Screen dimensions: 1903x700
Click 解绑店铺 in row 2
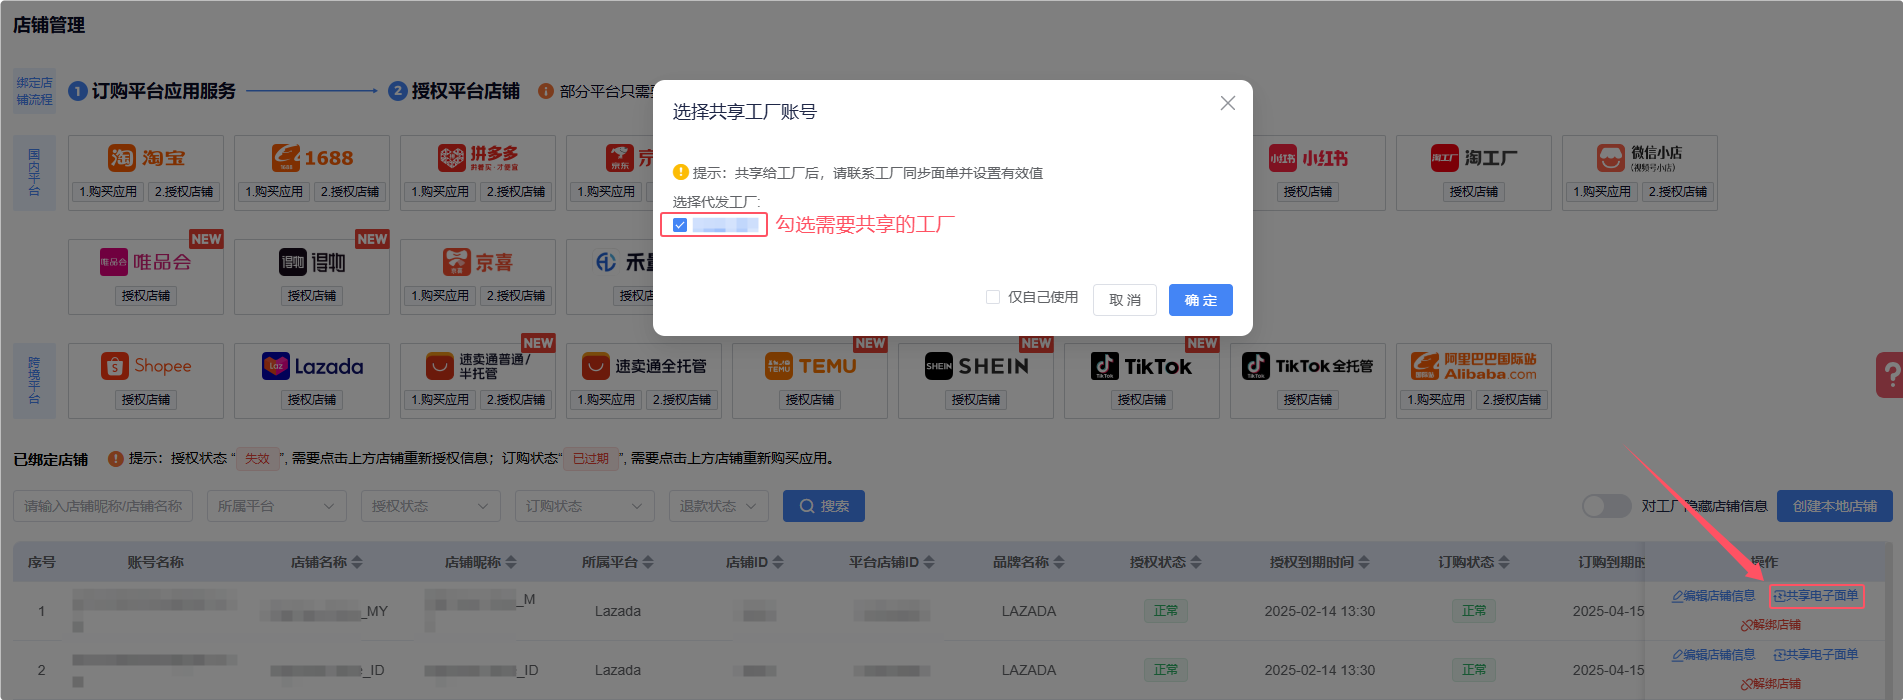[1771, 684]
